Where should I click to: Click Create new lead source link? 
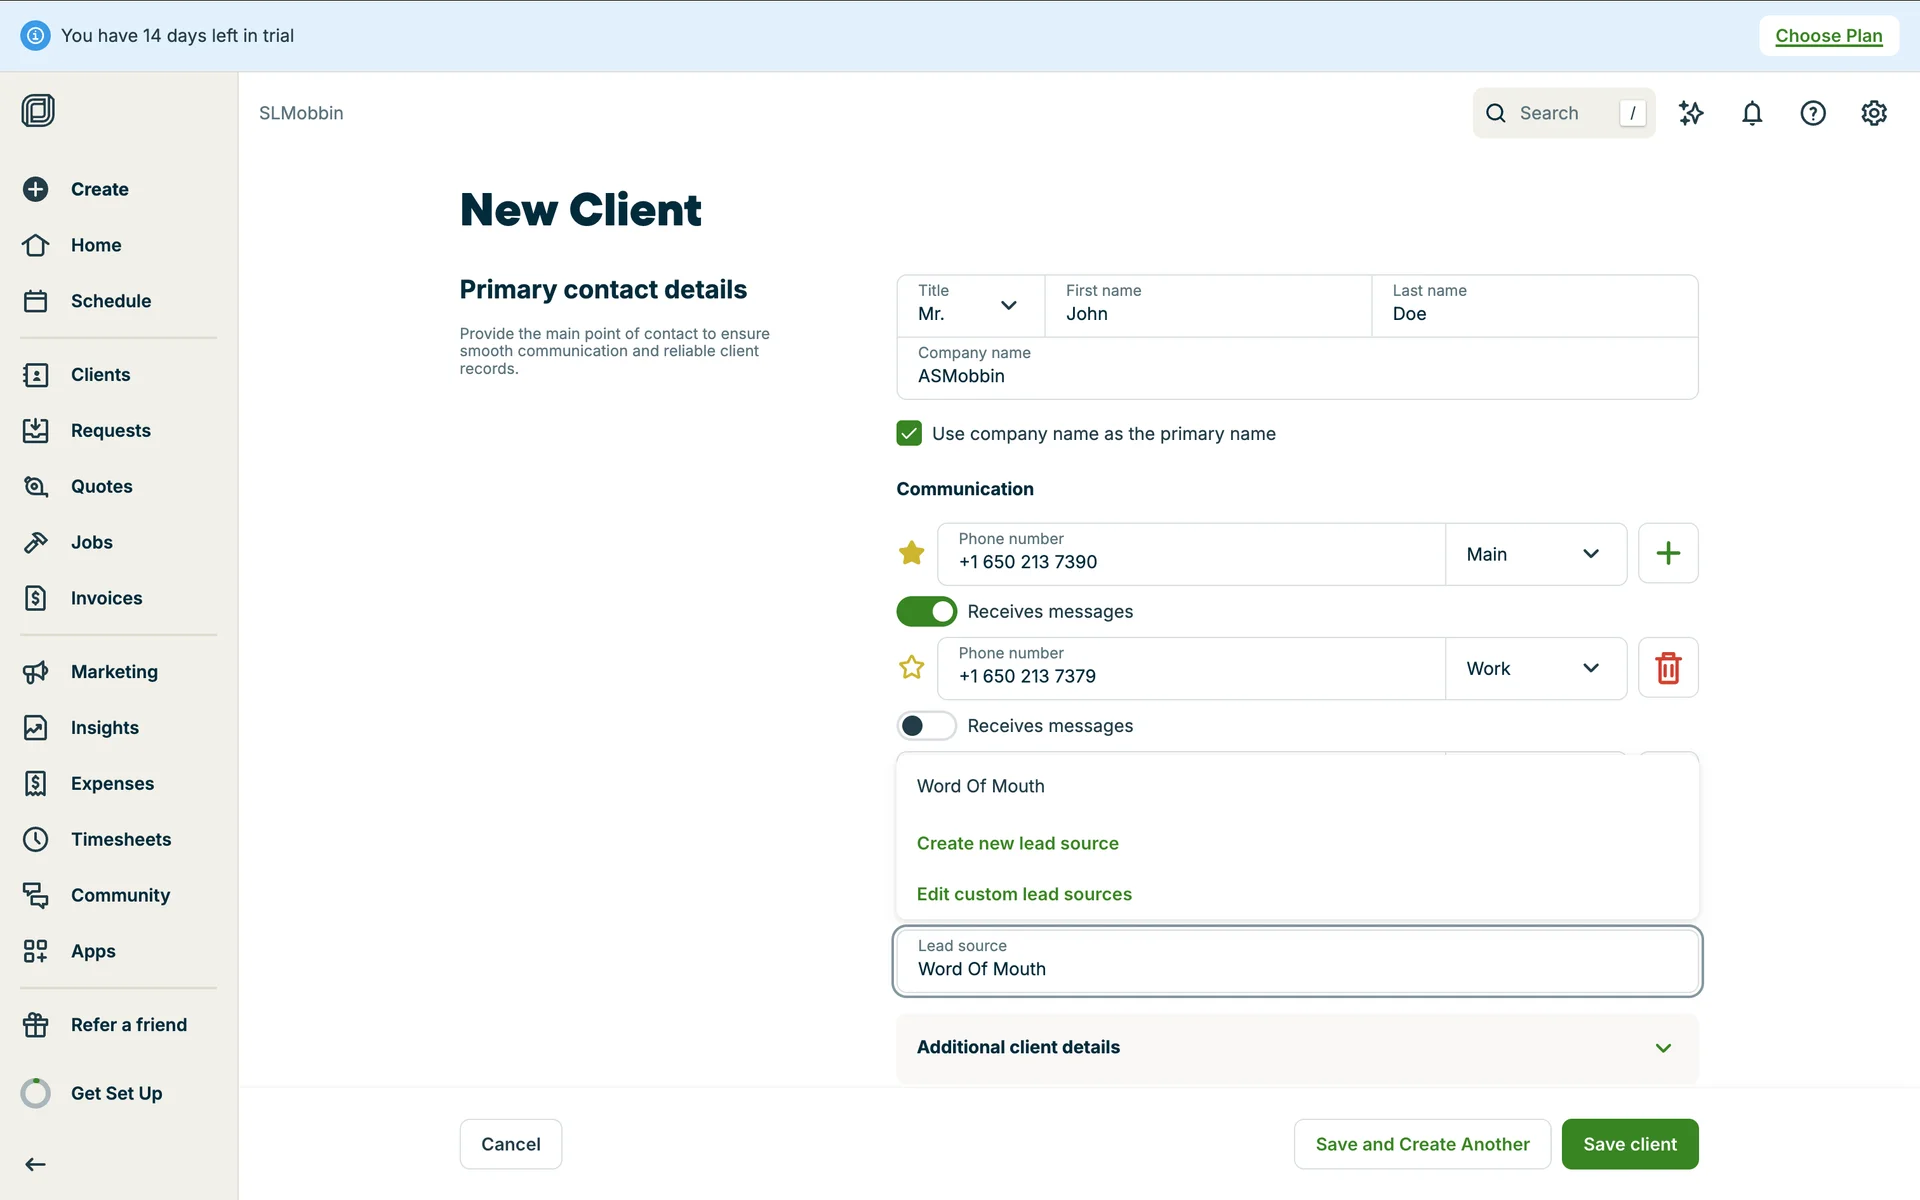[1017, 843]
